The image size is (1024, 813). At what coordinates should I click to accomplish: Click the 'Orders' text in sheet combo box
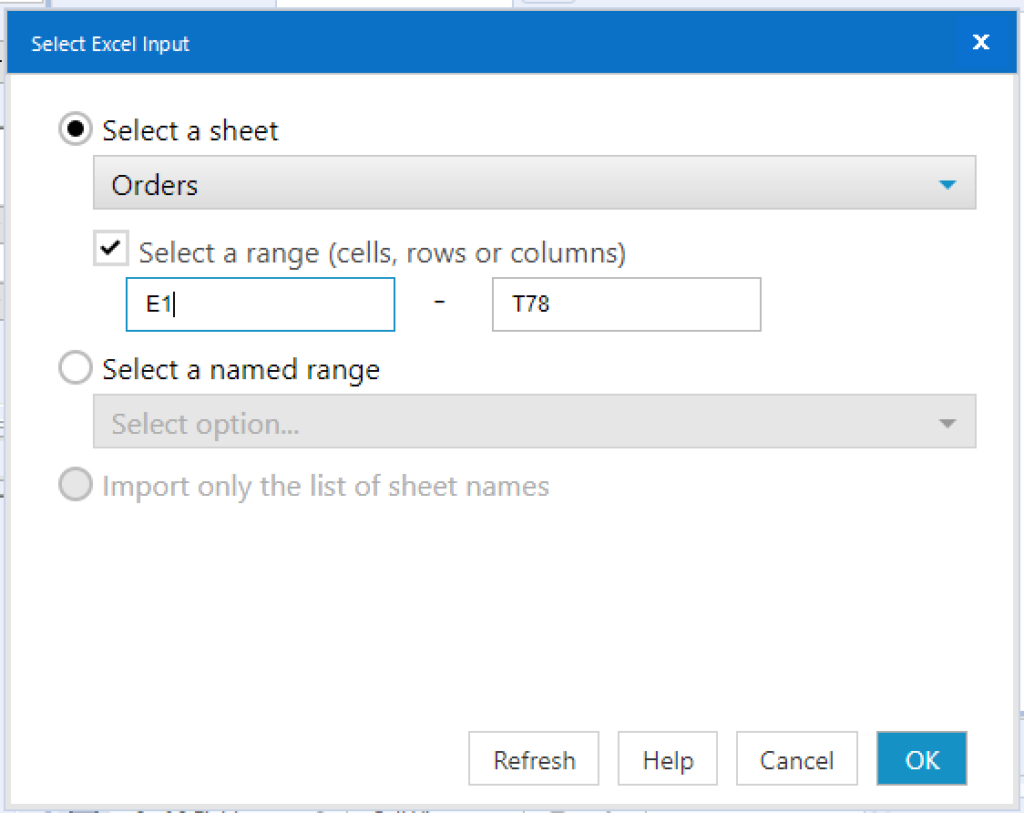tap(155, 185)
